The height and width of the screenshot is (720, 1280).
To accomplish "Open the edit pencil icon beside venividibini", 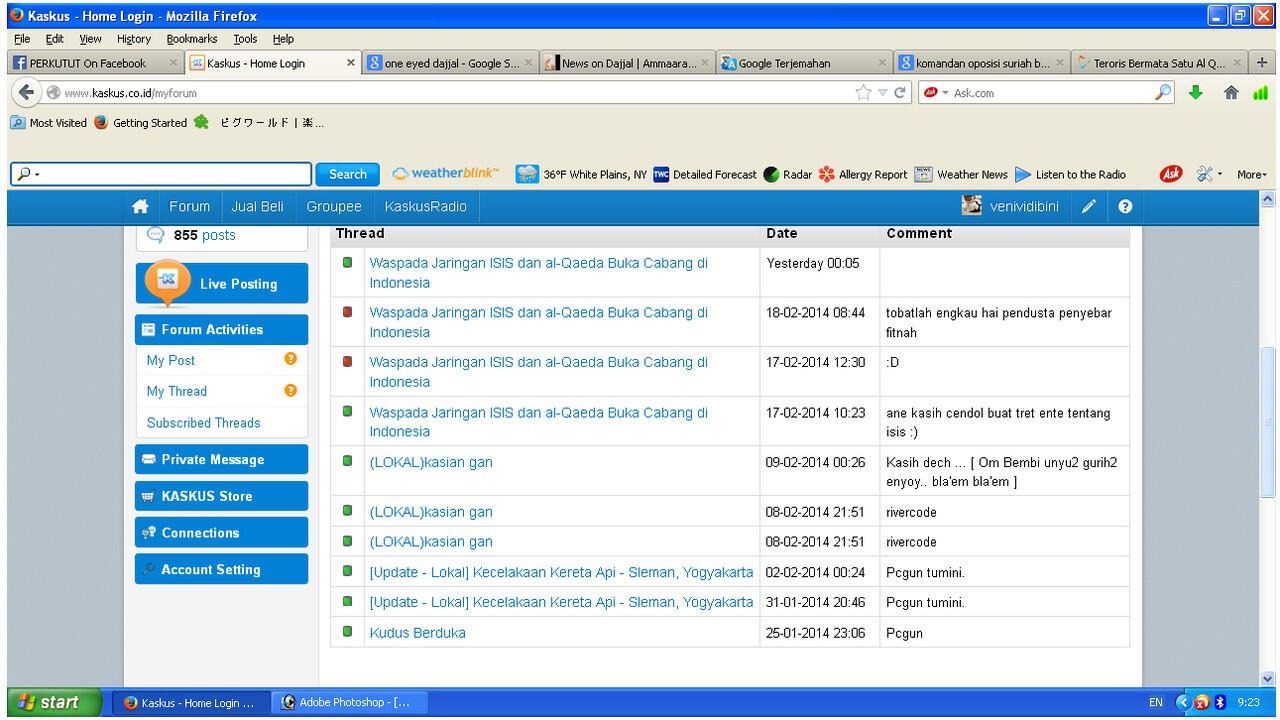I will [x=1089, y=206].
